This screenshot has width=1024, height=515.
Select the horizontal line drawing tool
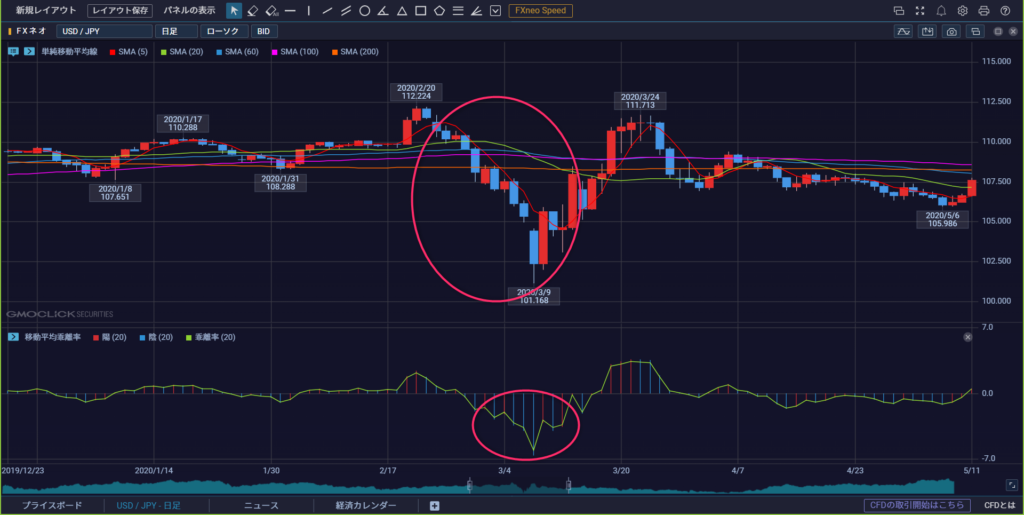point(290,10)
